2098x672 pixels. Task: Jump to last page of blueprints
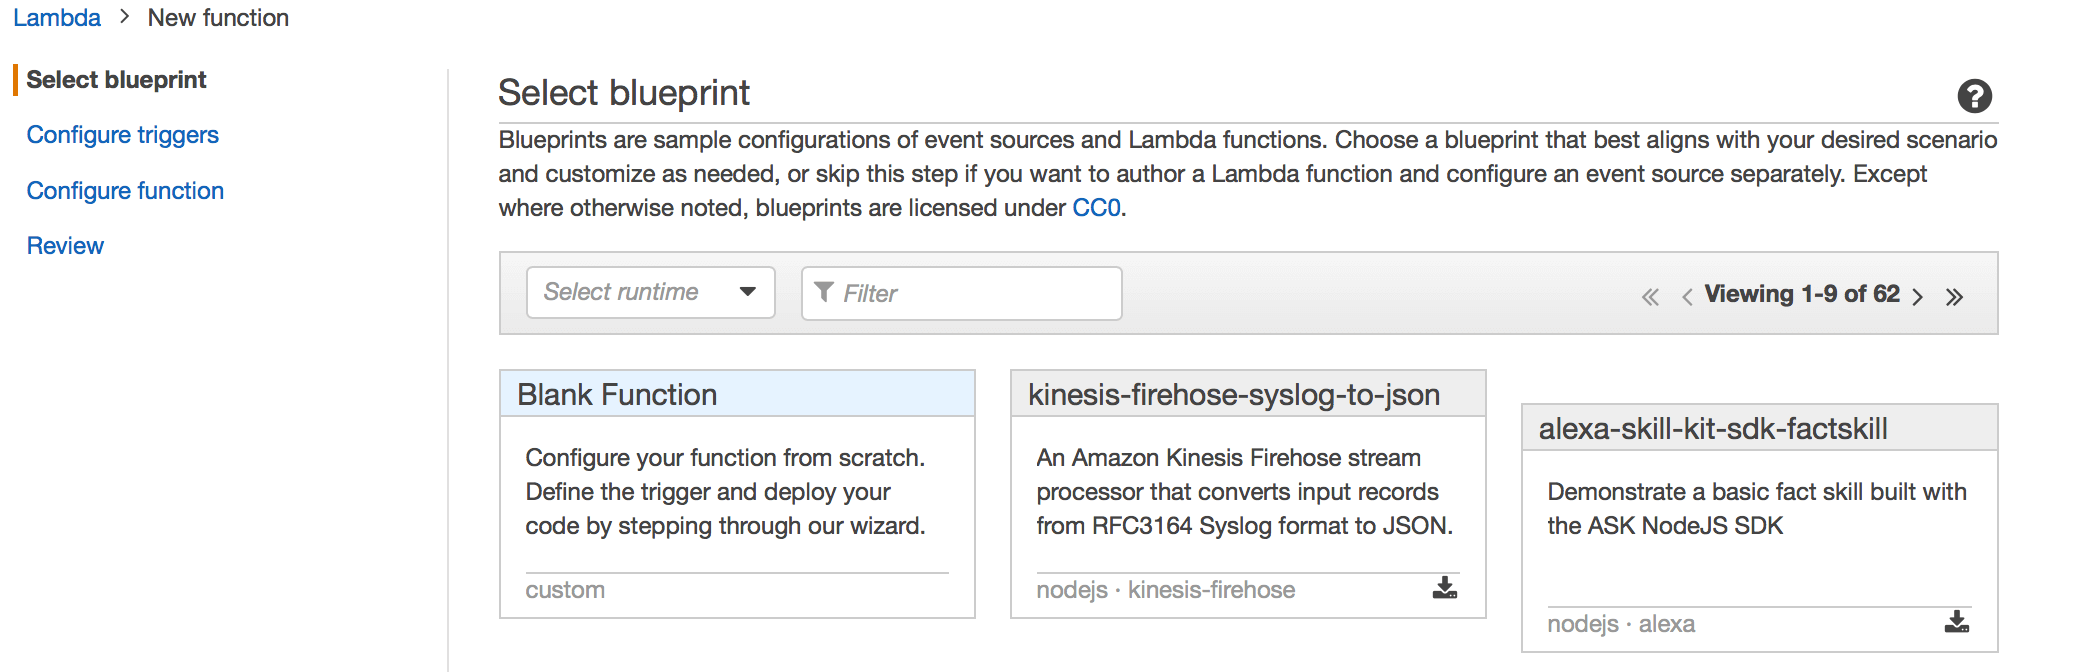(x=1954, y=297)
